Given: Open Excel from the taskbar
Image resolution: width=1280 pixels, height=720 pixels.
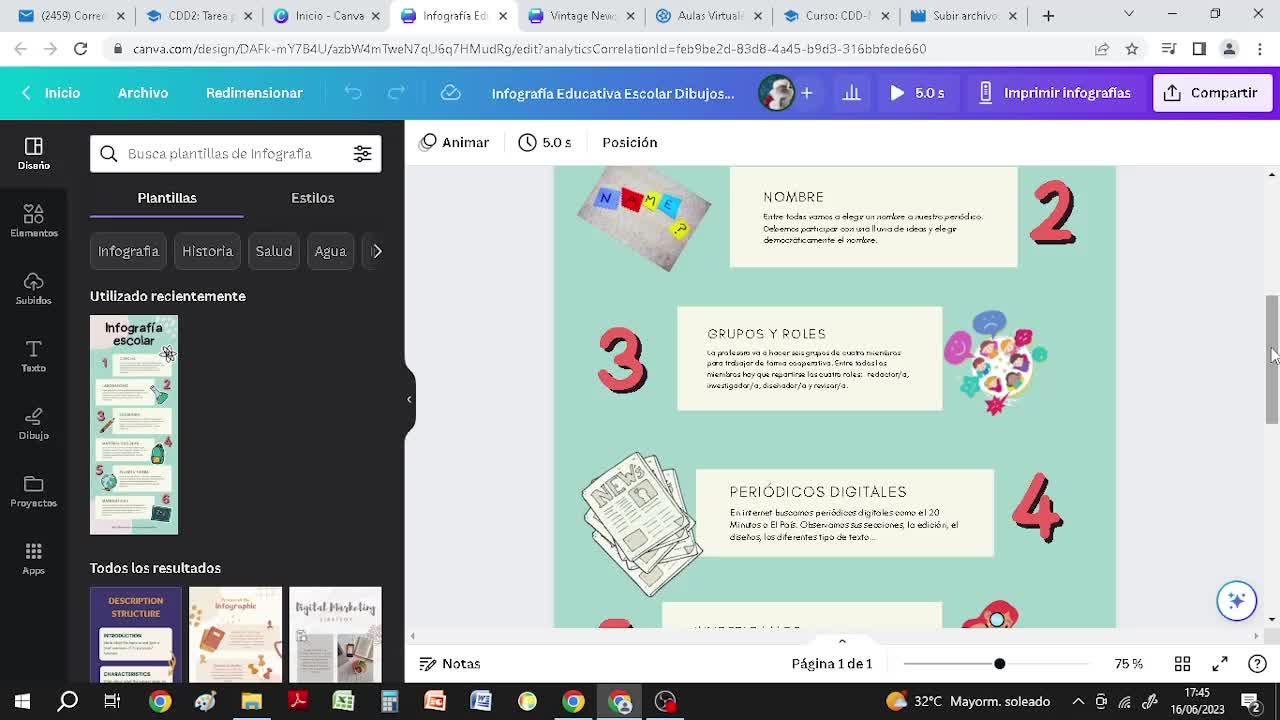Looking at the screenshot, I should 343,701.
